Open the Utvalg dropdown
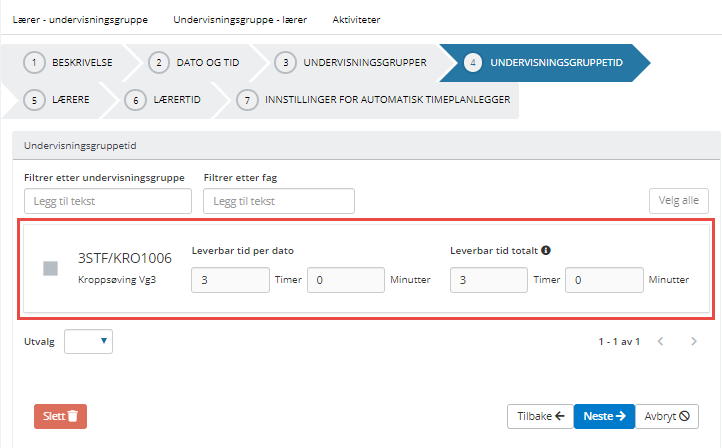This screenshot has height=448, width=722. point(88,341)
